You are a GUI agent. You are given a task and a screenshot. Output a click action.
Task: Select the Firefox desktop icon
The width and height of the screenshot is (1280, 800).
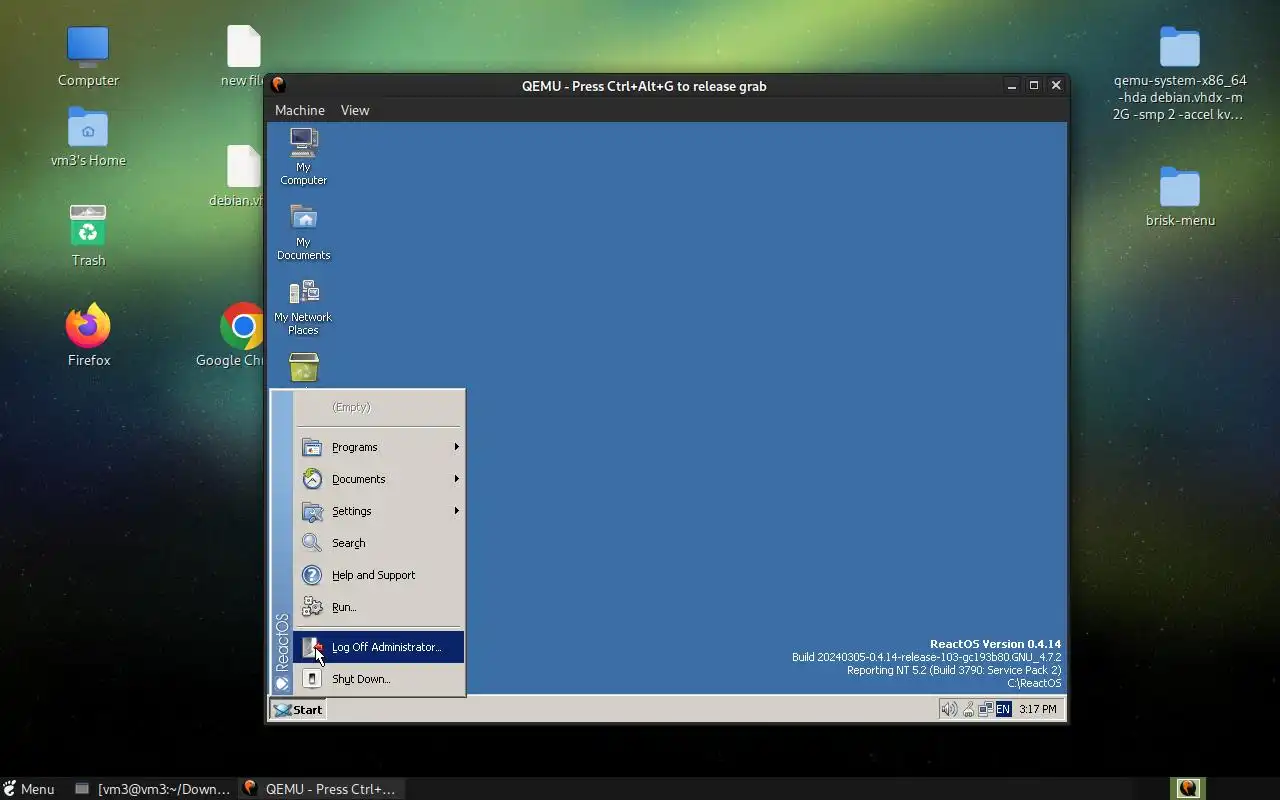(x=88, y=325)
